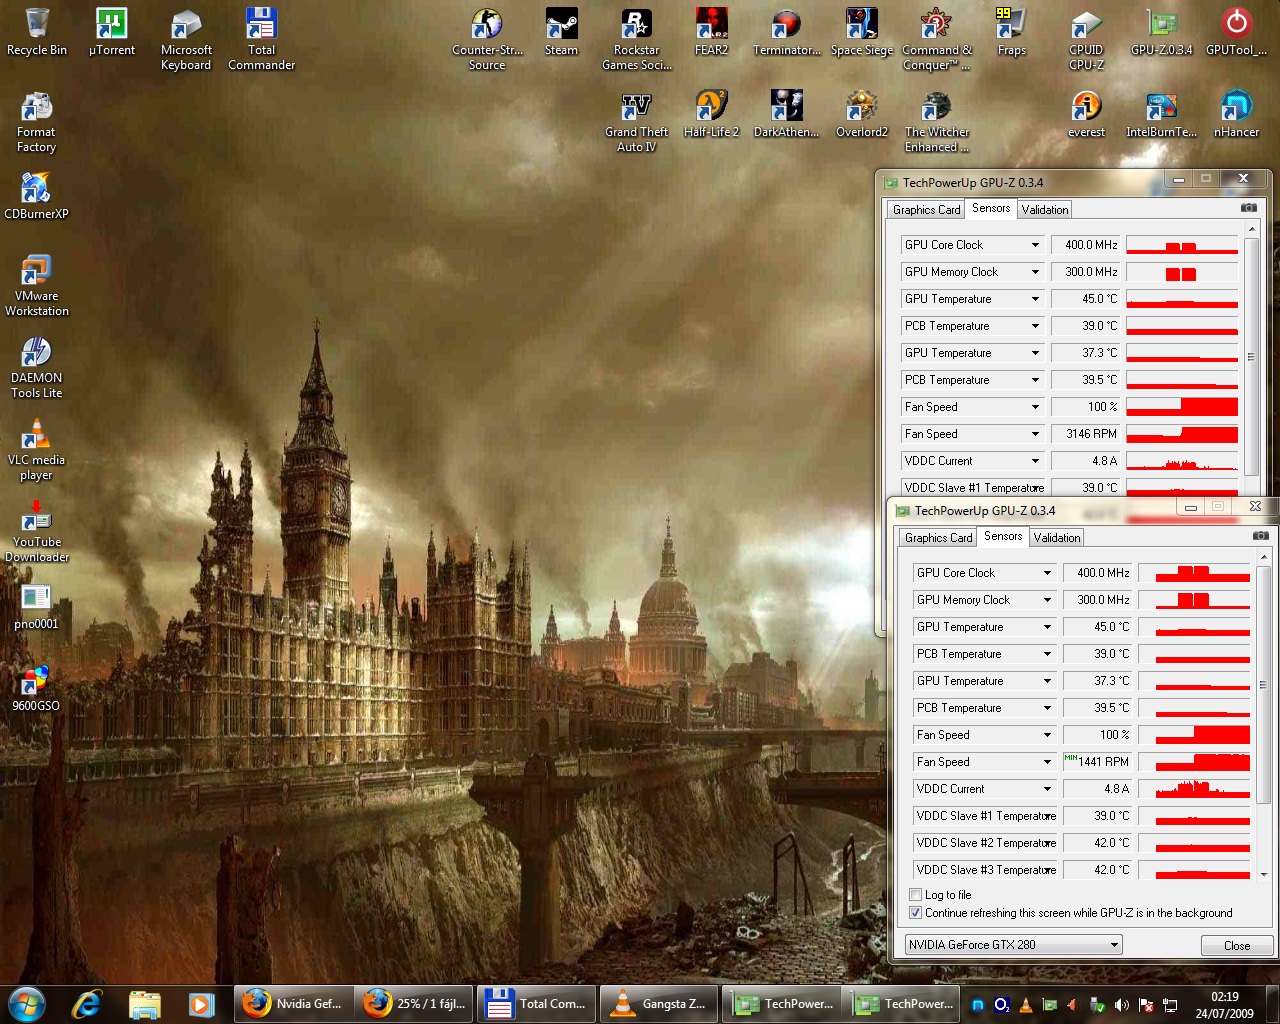The image size is (1280, 1024).
Task: Toggle Continue refreshing in background checkbox
Action: point(915,912)
